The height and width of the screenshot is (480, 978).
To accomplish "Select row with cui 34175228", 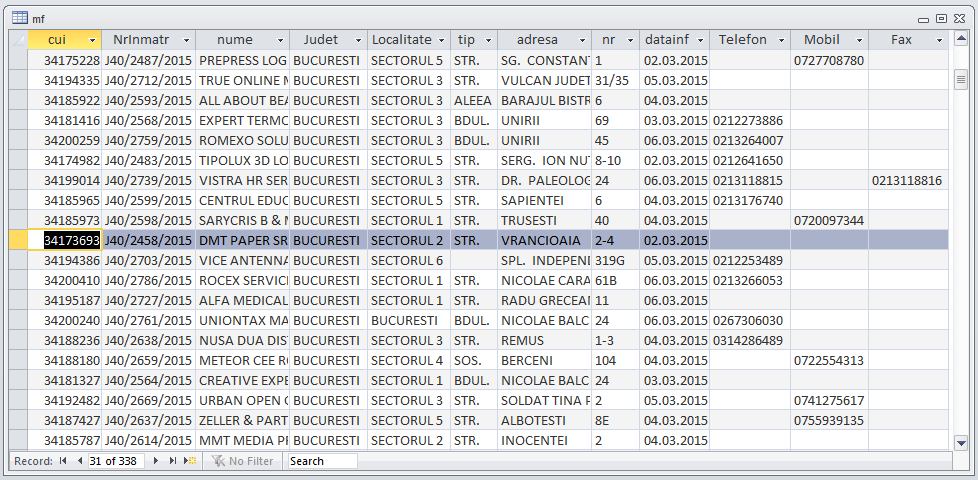I will [18, 61].
